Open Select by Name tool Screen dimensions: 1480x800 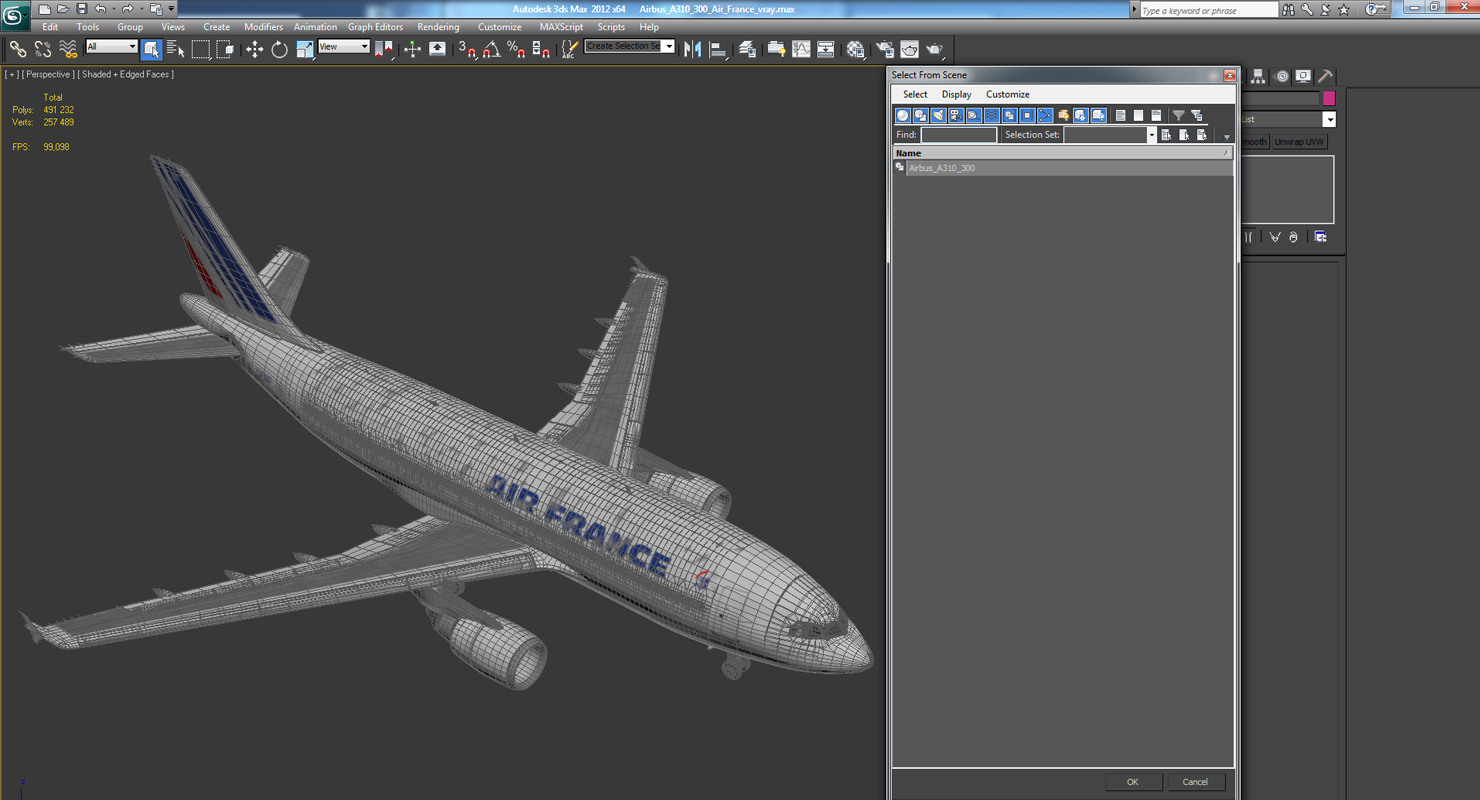[x=175, y=49]
